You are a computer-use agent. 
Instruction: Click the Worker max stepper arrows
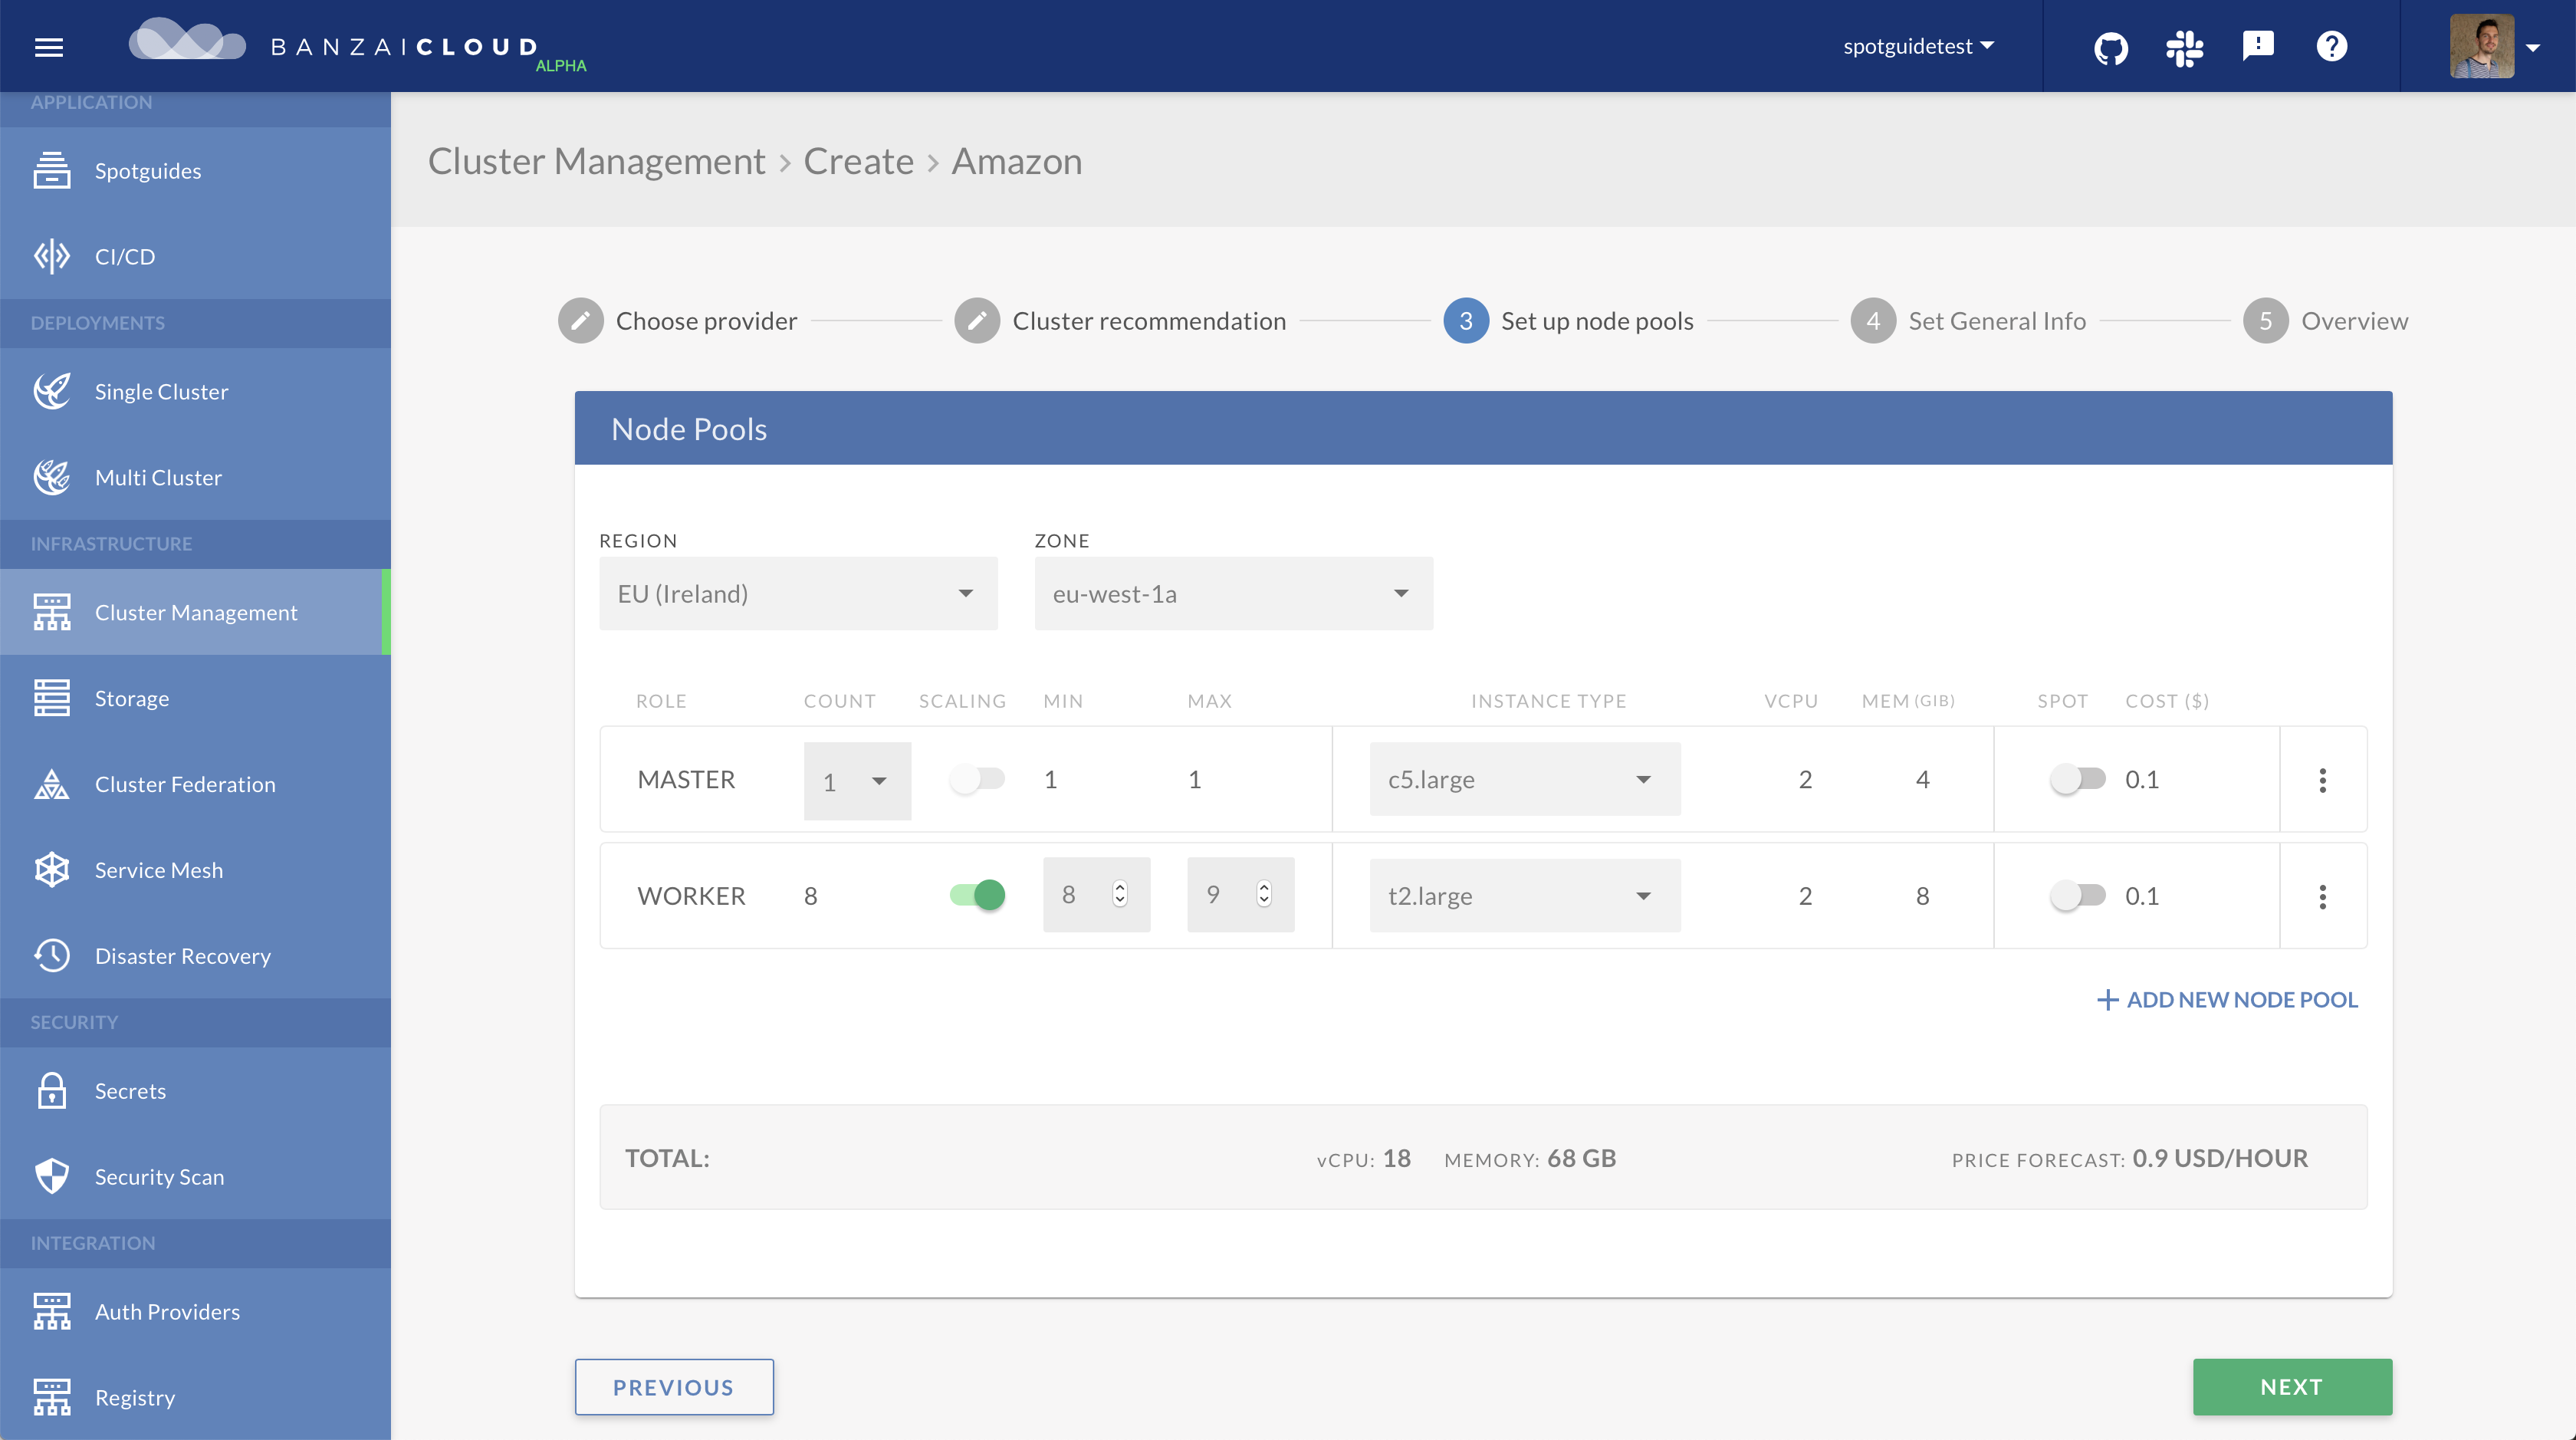(1264, 894)
